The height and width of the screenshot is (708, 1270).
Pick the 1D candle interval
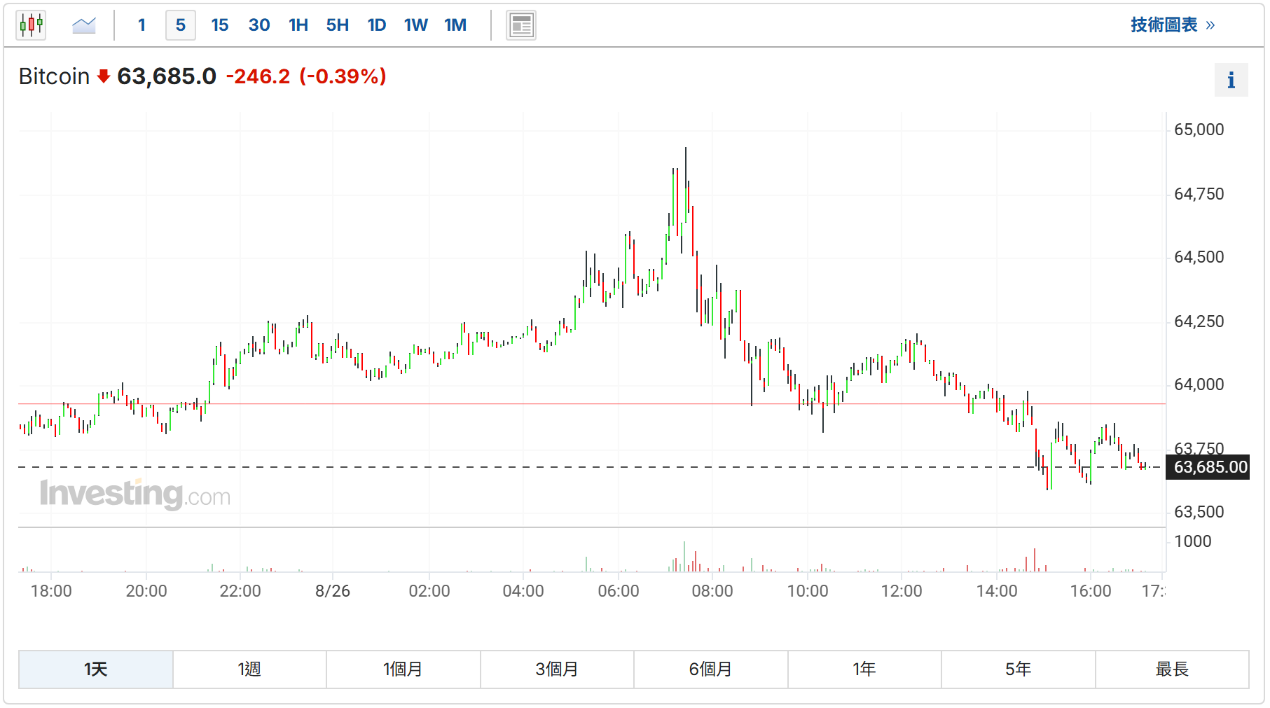pyautogui.click(x=376, y=25)
